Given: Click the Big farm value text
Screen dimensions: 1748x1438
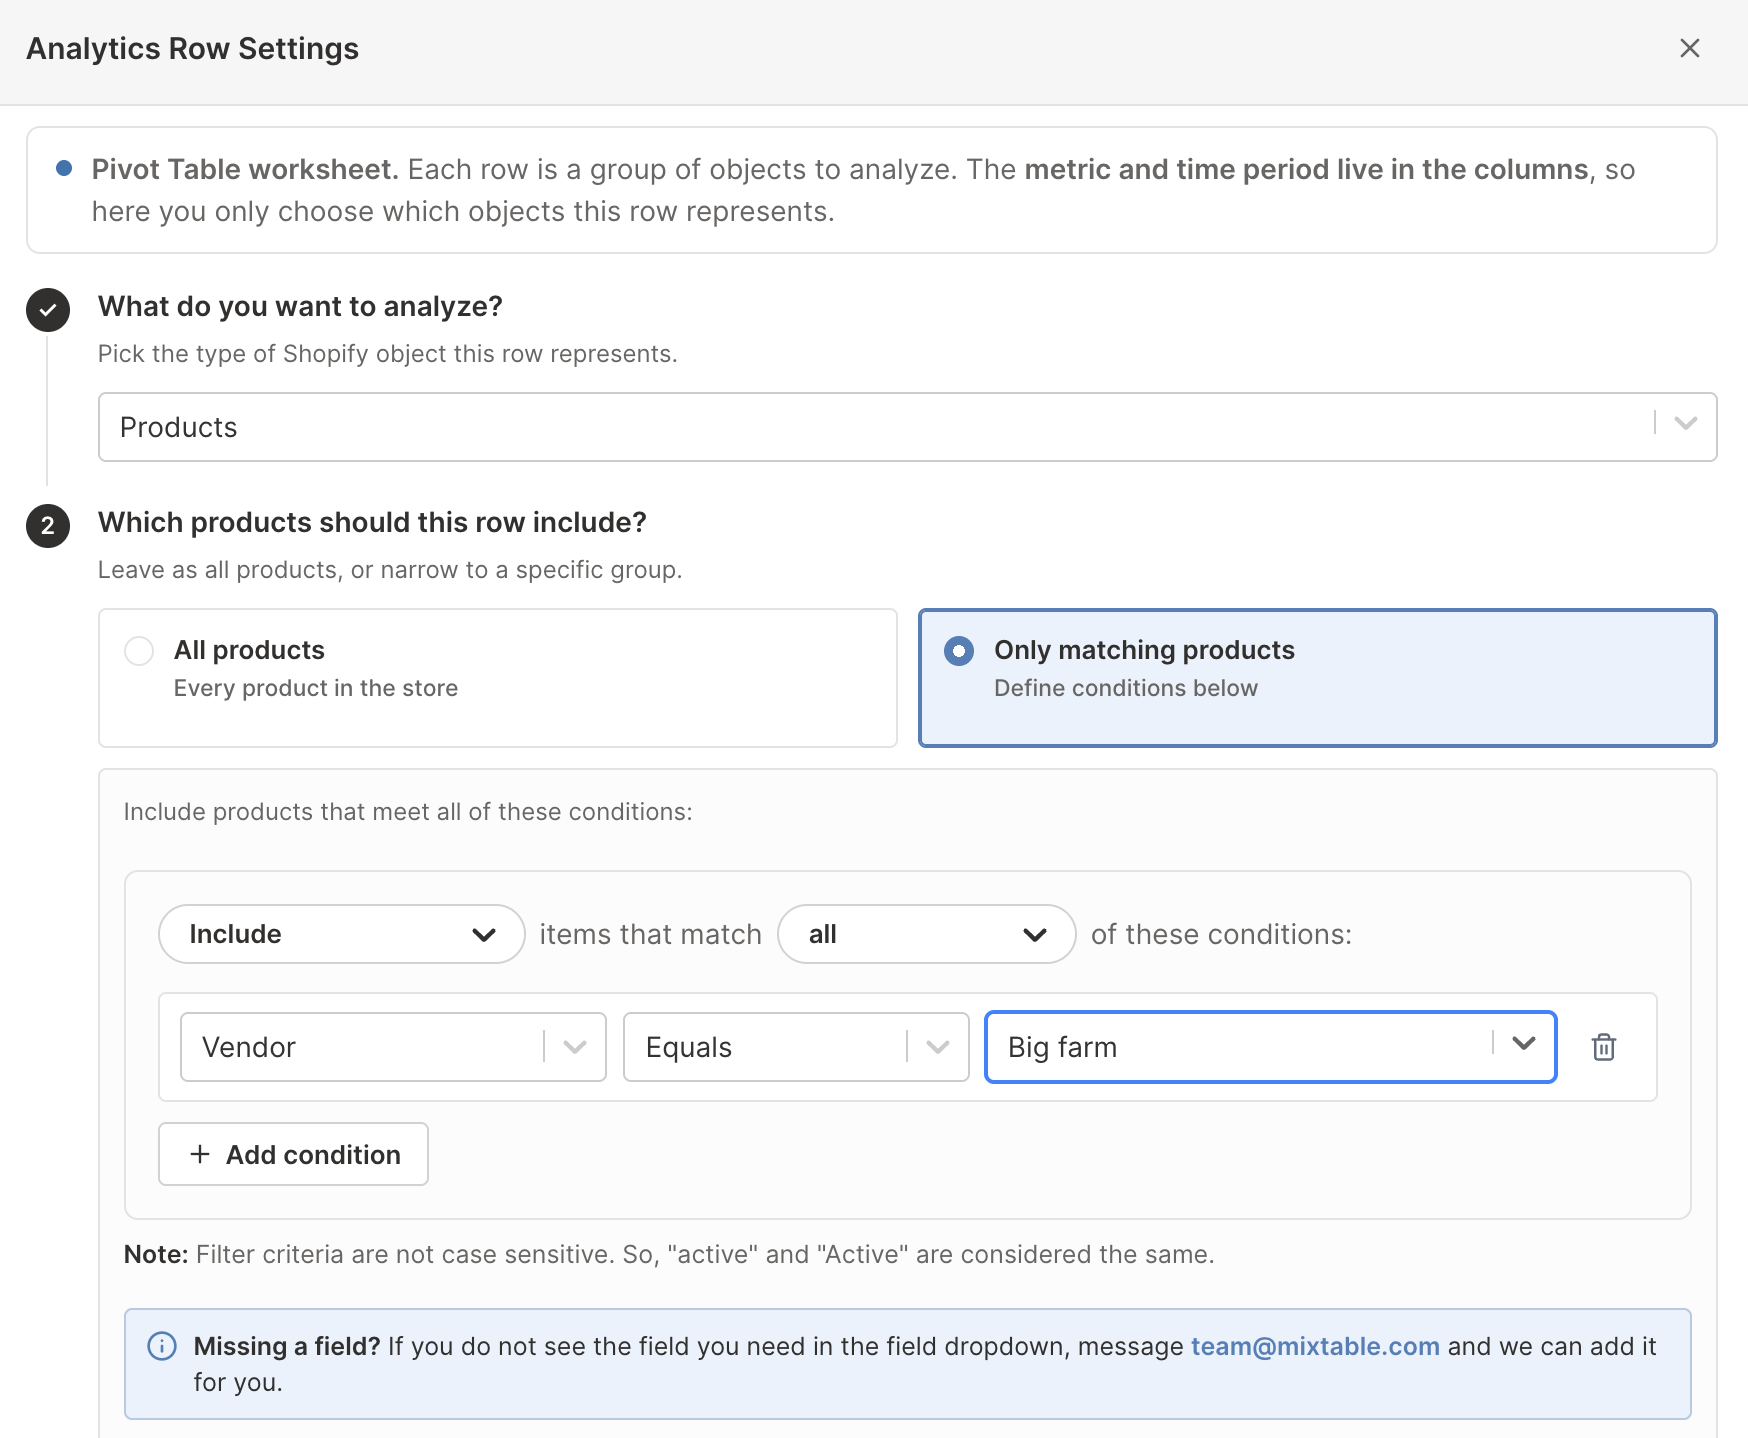Looking at the screenshot, I should click(1062, 1047).
